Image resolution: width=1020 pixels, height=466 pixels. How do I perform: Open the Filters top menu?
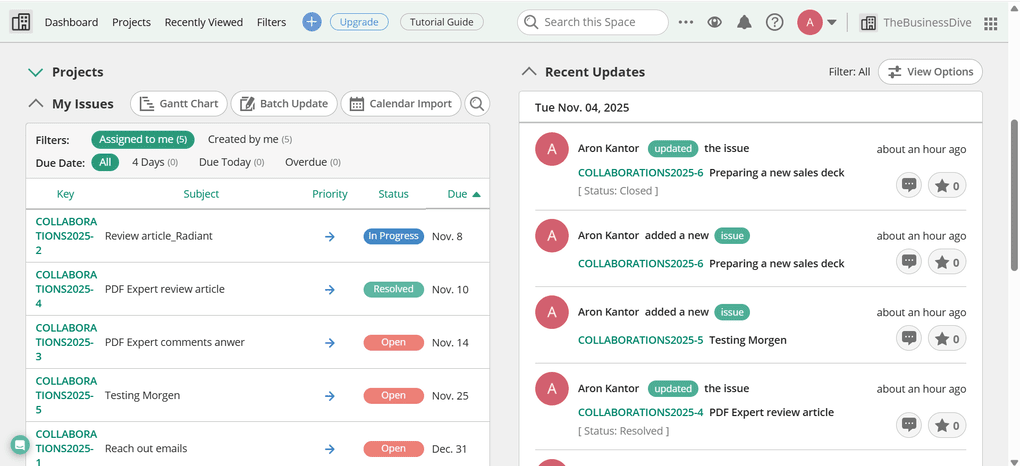click(271, 22)
